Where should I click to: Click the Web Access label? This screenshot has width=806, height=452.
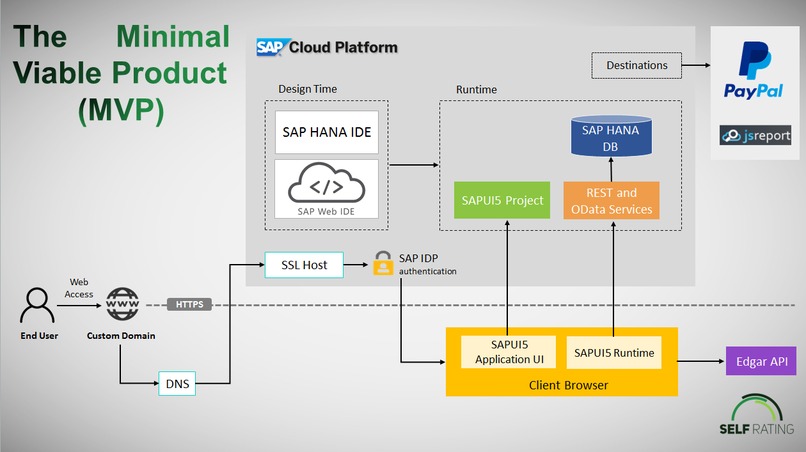(x=79, y=288)
